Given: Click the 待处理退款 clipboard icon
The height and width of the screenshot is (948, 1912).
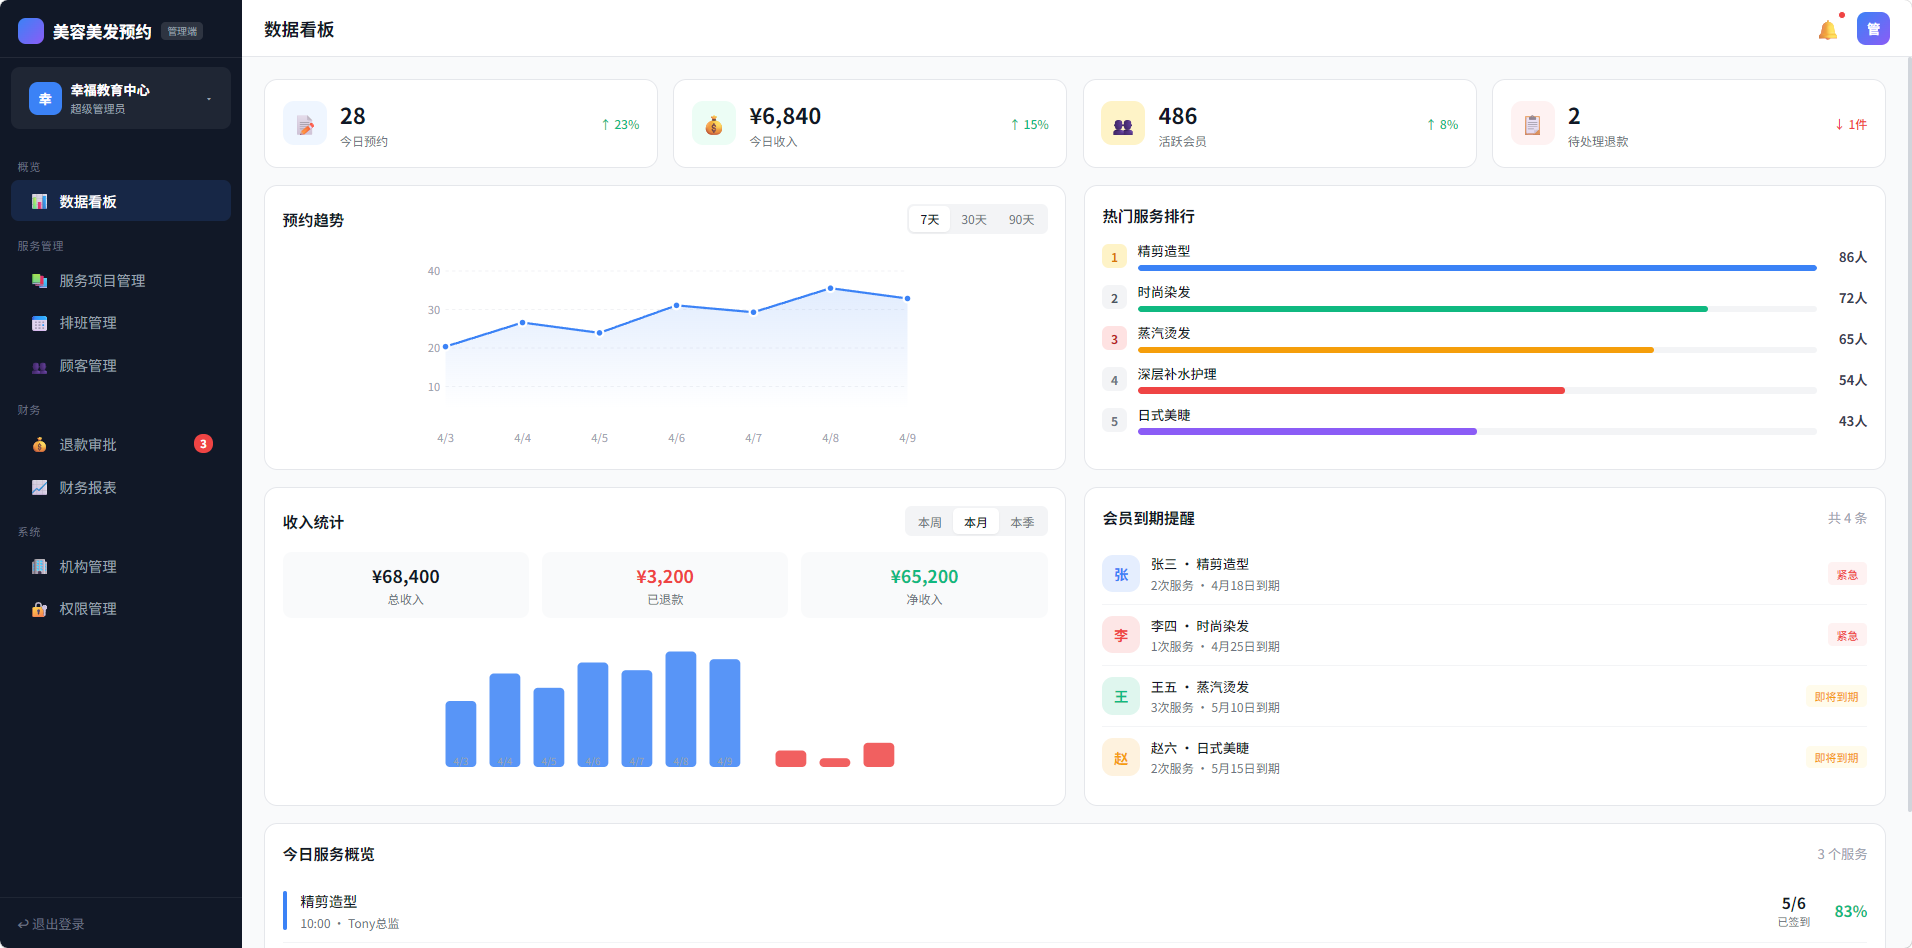Looking at the screenshot, I should 1532,124.
